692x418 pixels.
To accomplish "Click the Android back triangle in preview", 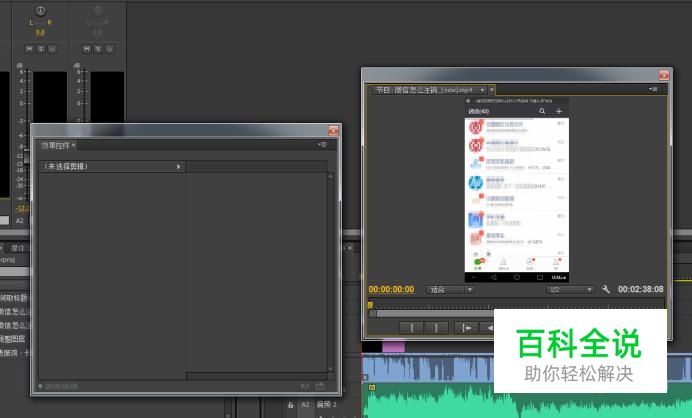I will click(x=493, y=277).
